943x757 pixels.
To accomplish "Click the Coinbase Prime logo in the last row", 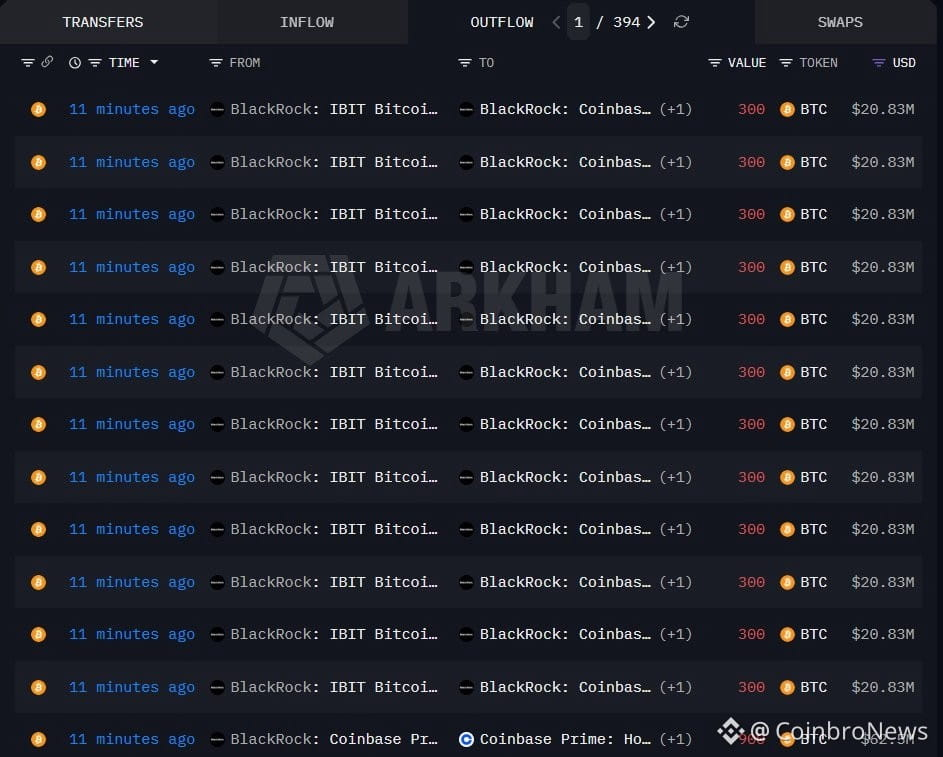I will (x=466, y=739).
